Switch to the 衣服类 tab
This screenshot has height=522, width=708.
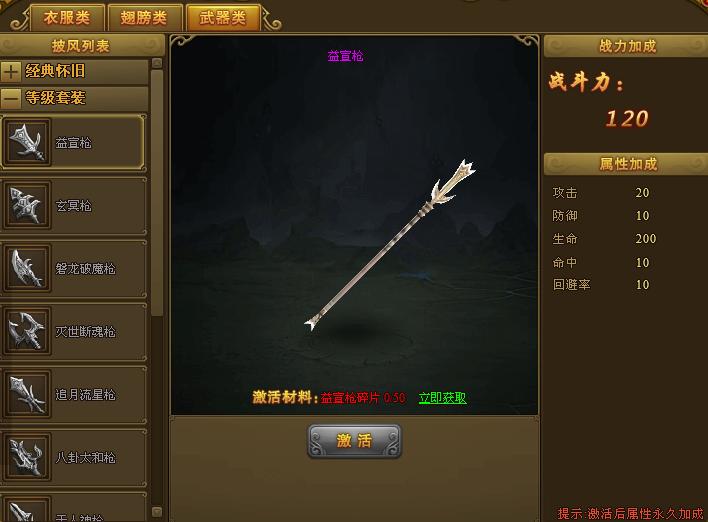(x=67, y=18)
